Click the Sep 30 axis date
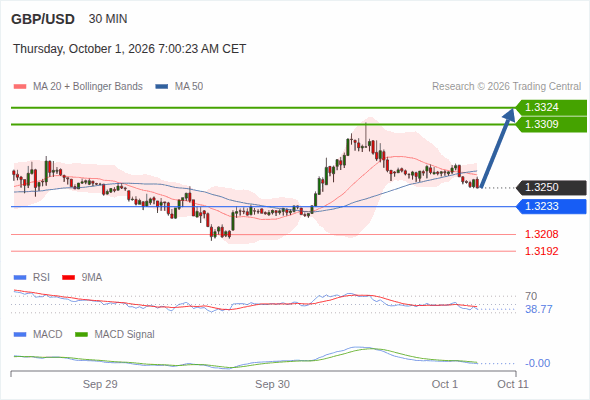Viewport: 590px width, 400px height. pyautogui.click(x=272, y=384)
